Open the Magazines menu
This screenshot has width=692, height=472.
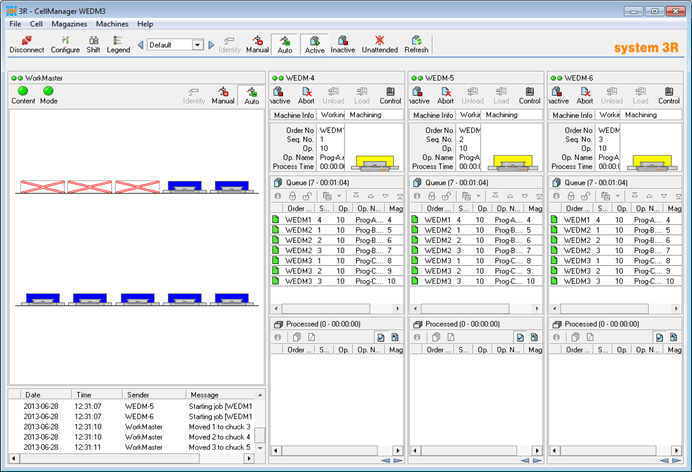[x=69, y=24]
